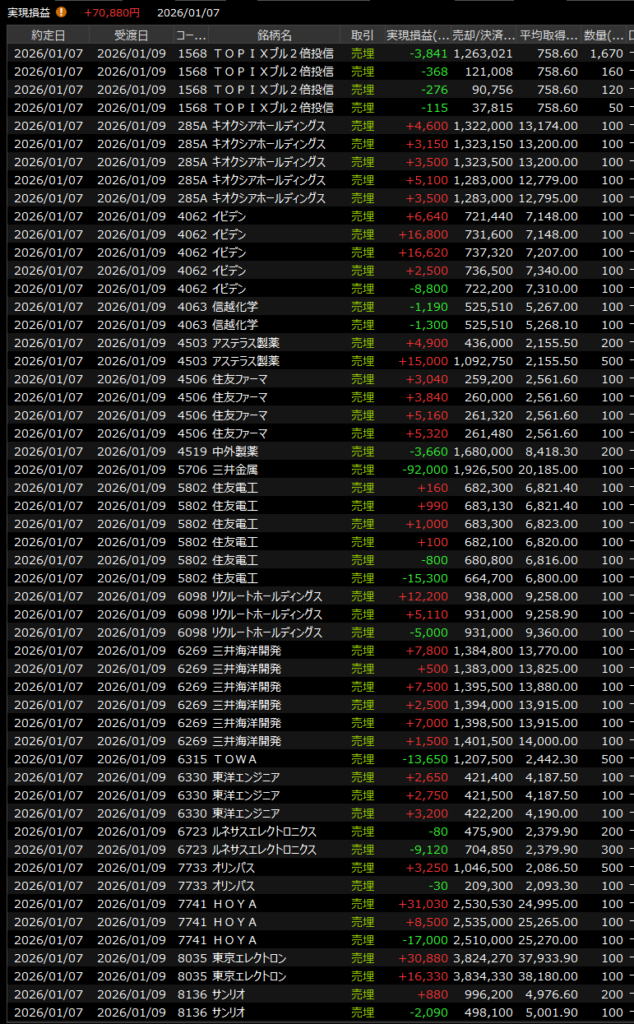
Task: Click the 数量 column header
Action: (x=604, y=35)
